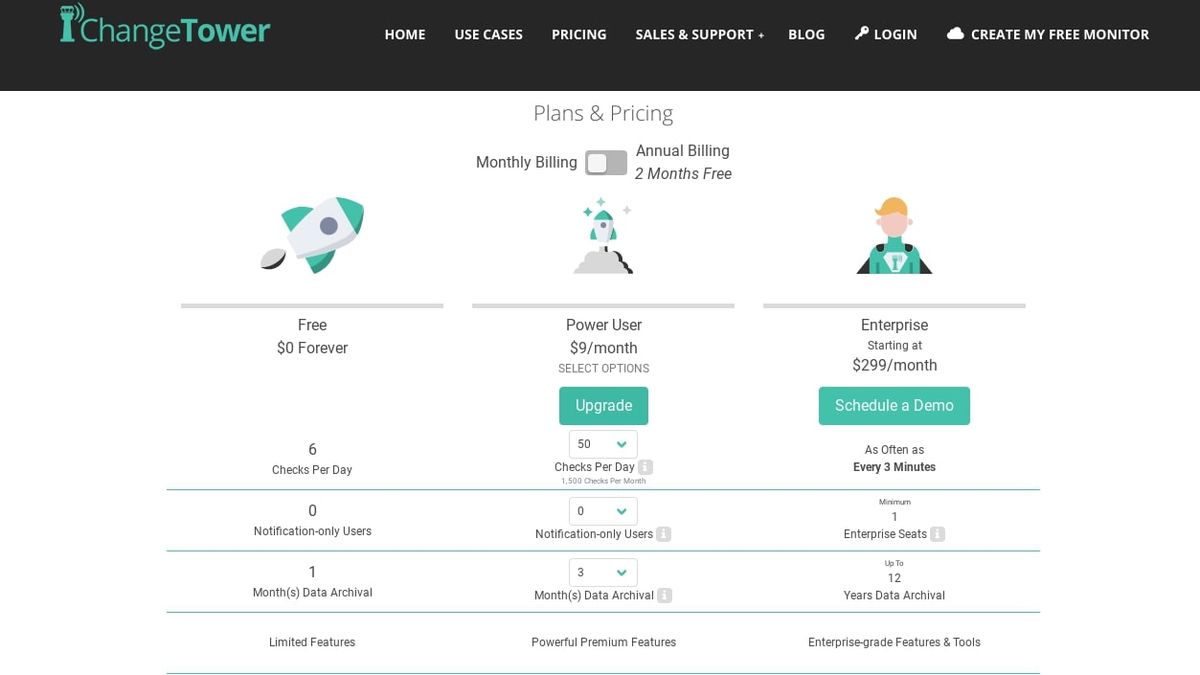Toggle the Monthly/Annual billing switch
The image size is (1200, 675).
pos(605,161)
